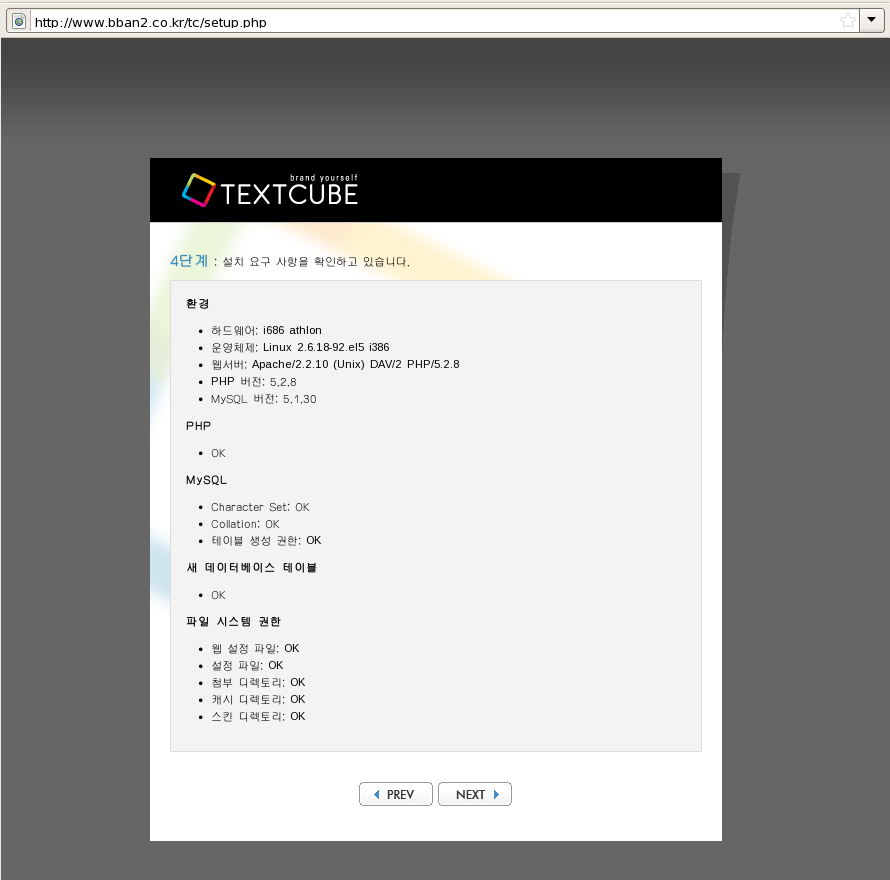Continue setup with the NEXT button
The height and width of the screenshot is (880, 890).
(x=475, y=794)
